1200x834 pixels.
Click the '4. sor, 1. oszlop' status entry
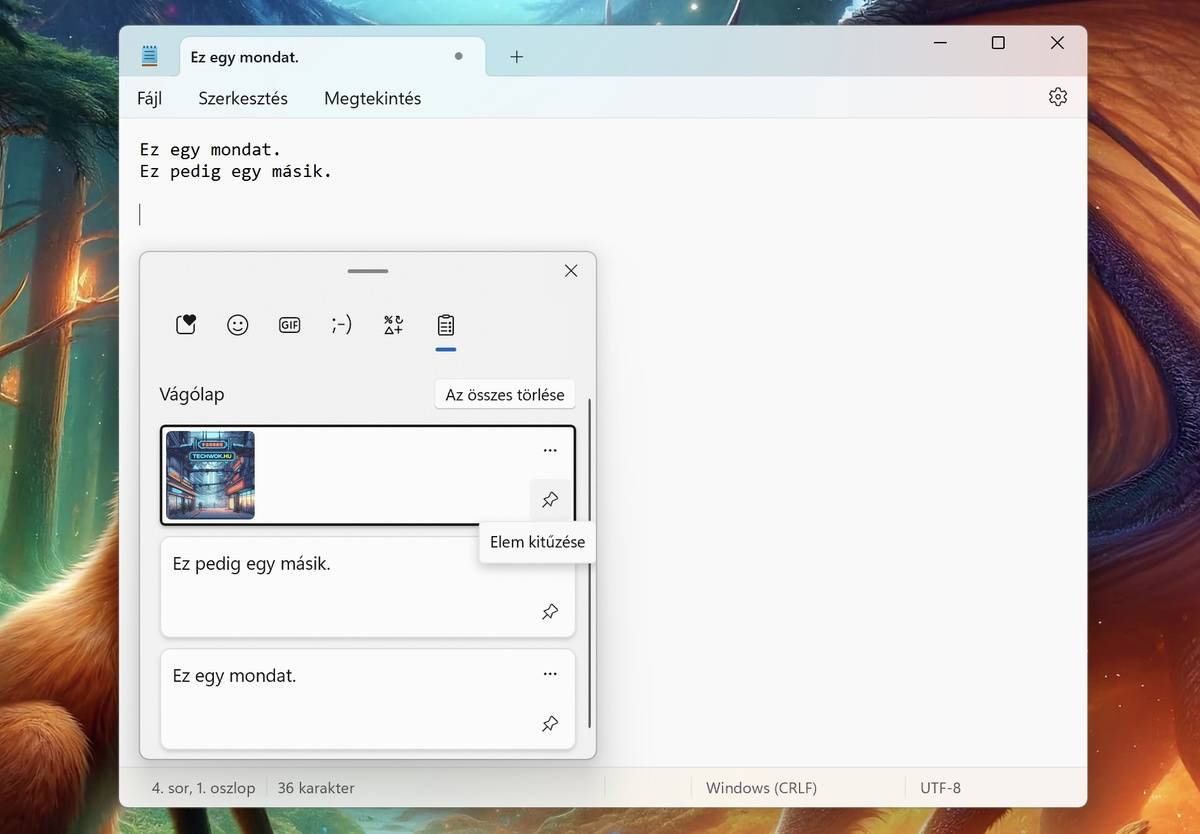[203, 788]
